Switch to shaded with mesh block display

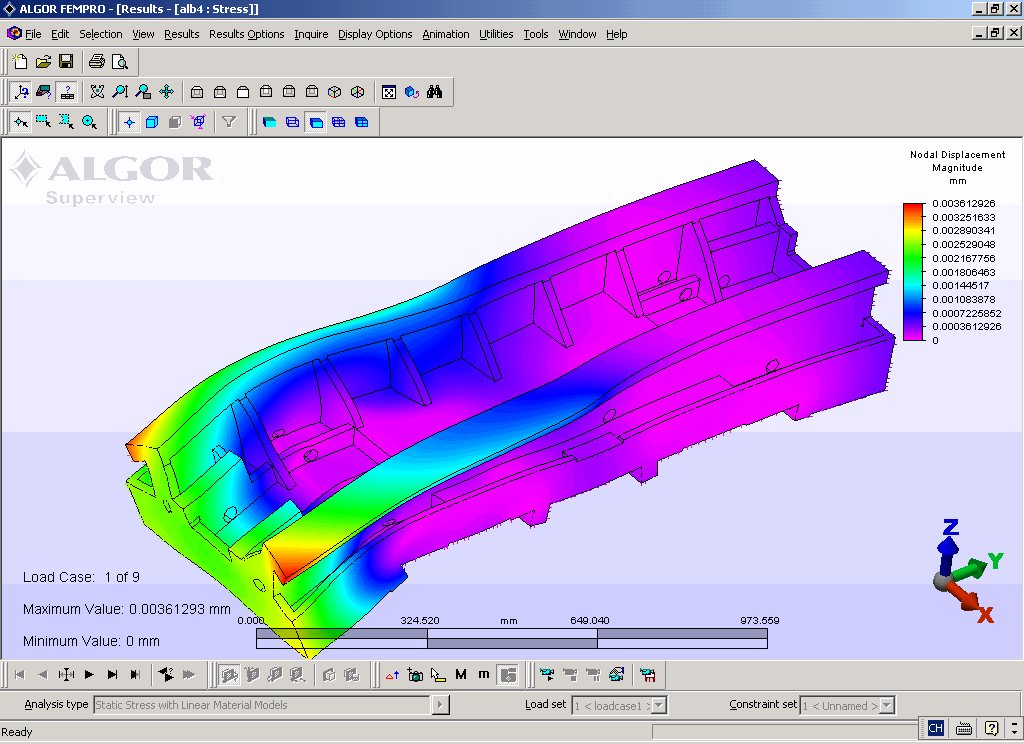(361, 122)
